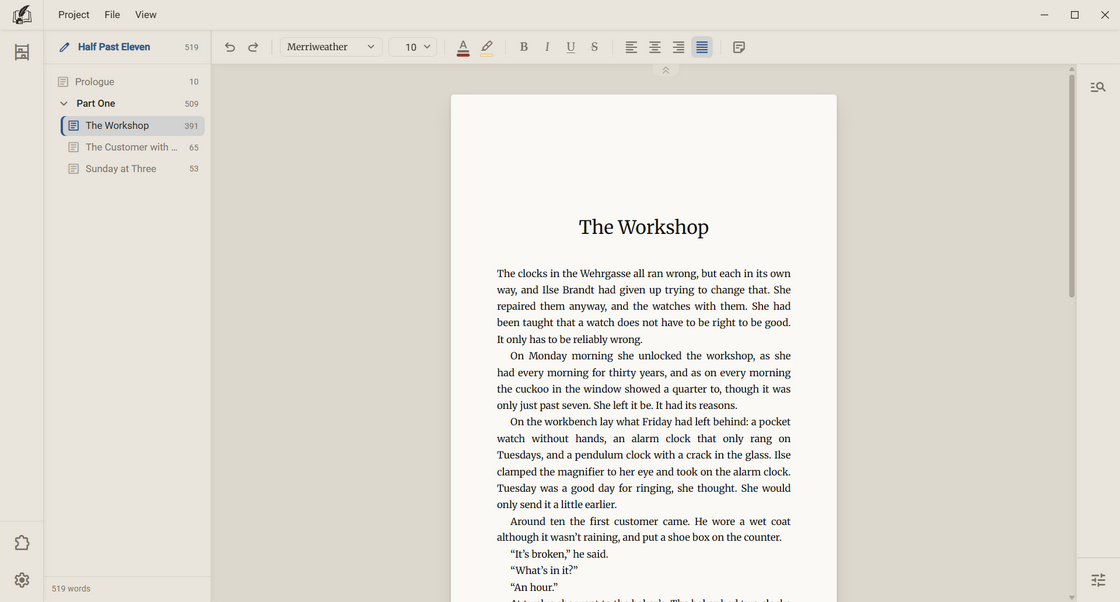Open the Merriweather font dropdown
This screenshot has width=1120, height=602.
tap(331, 47)
